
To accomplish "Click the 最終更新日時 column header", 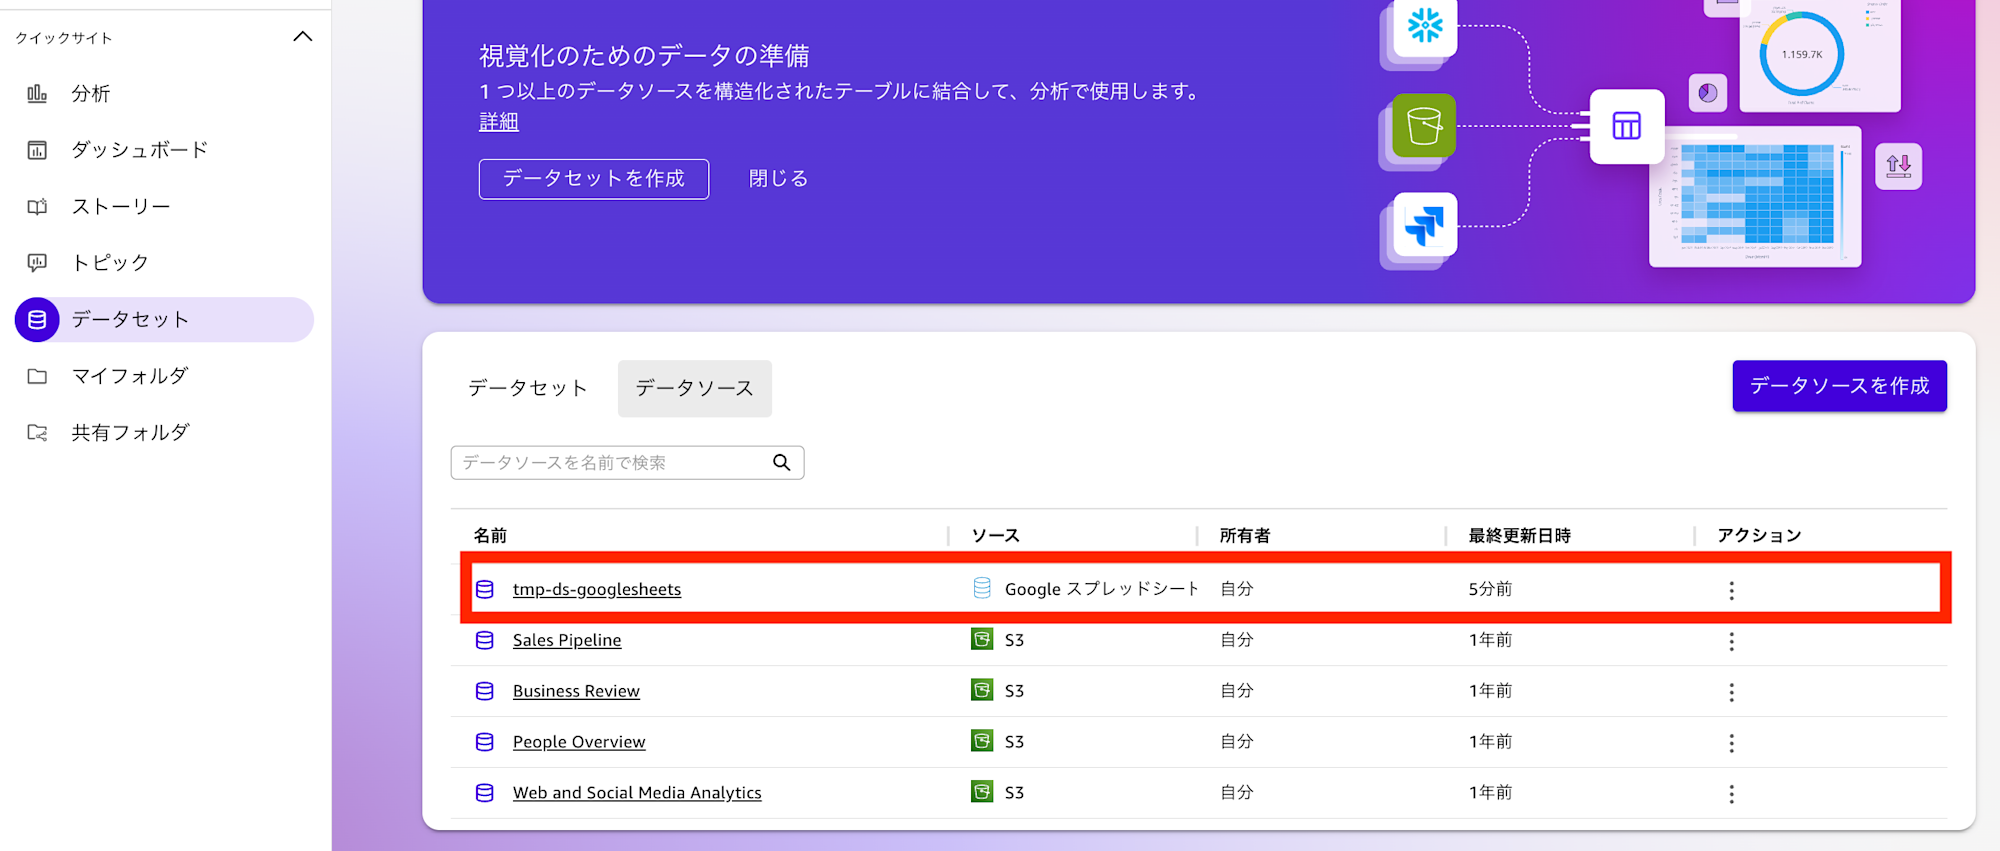I will [x=1519, y=536].
